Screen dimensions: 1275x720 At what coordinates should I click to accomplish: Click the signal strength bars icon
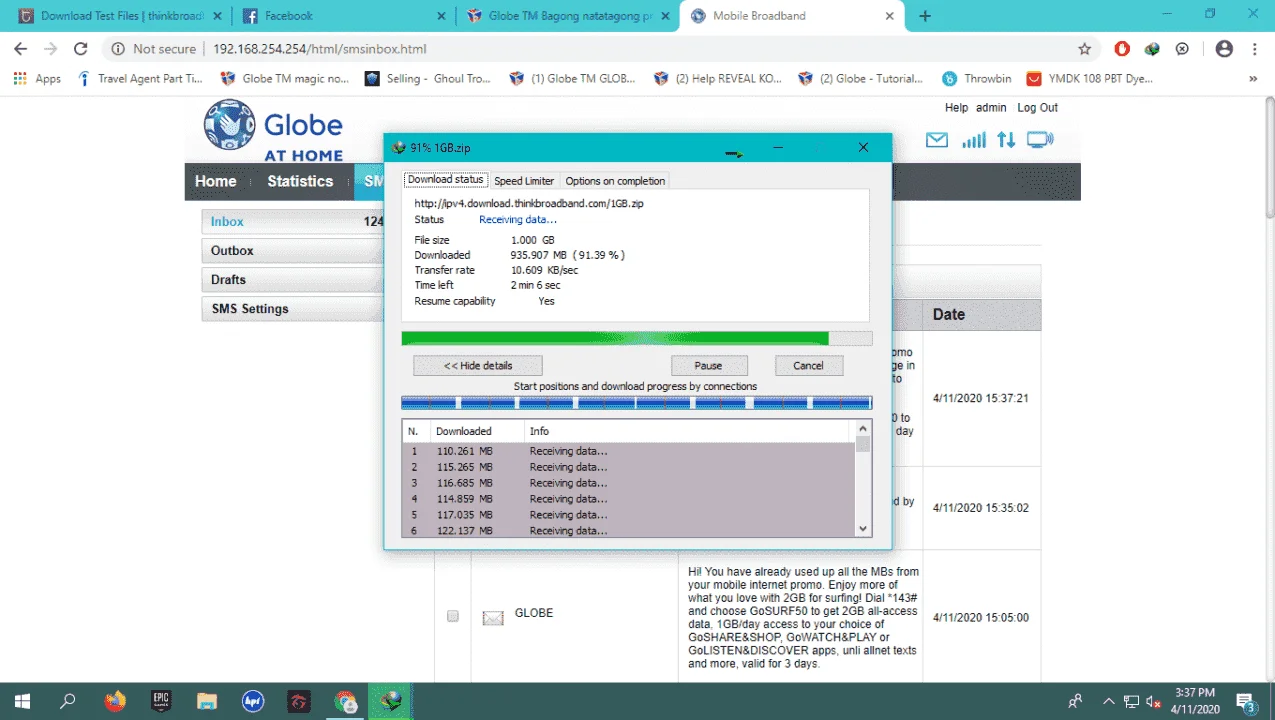click(x=973, y=141)
